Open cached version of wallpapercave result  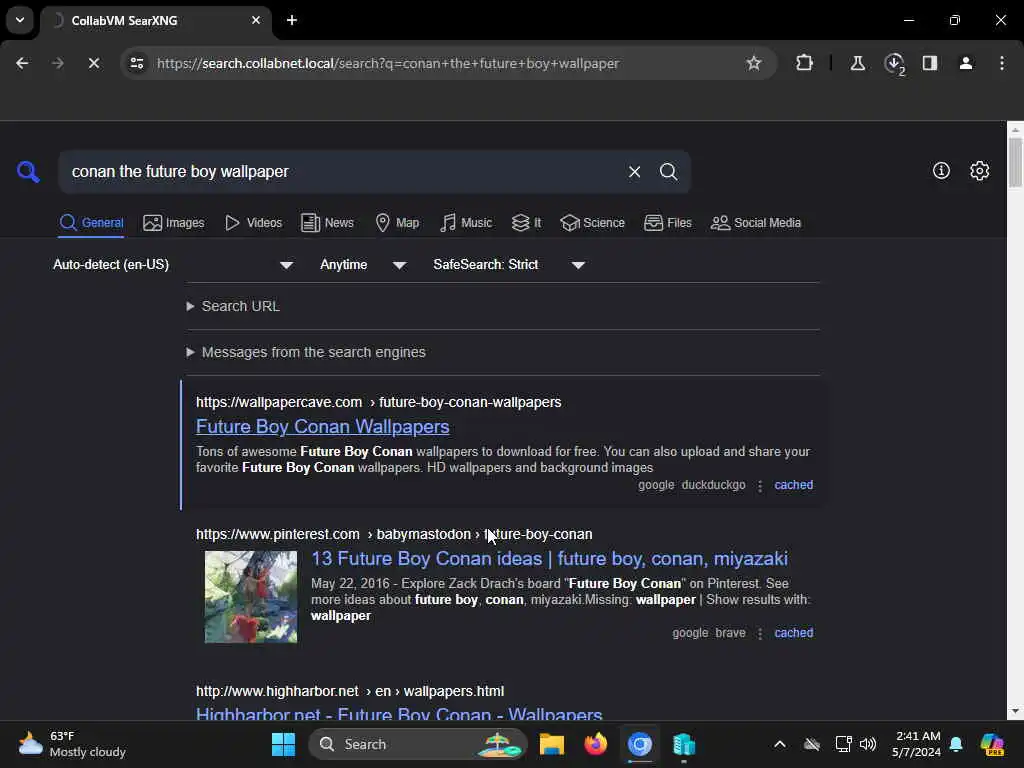click(x=793, y=485)
